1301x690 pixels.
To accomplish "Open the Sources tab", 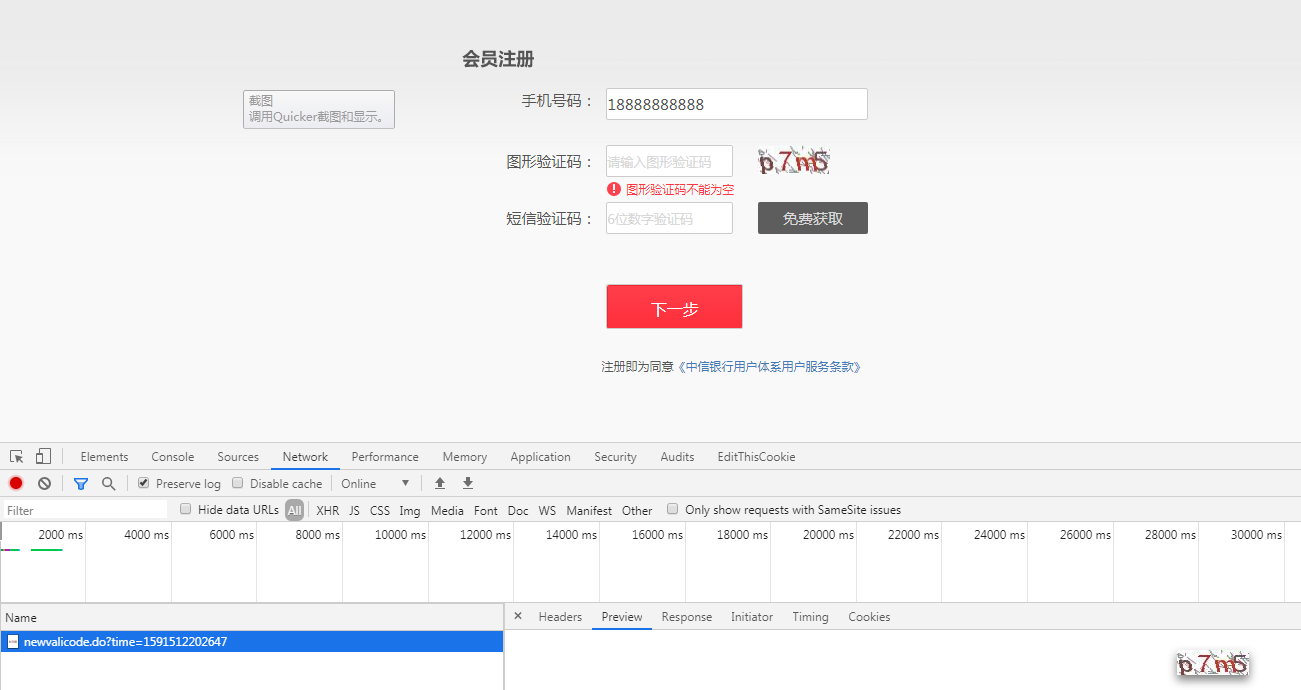I will [238, 457].
